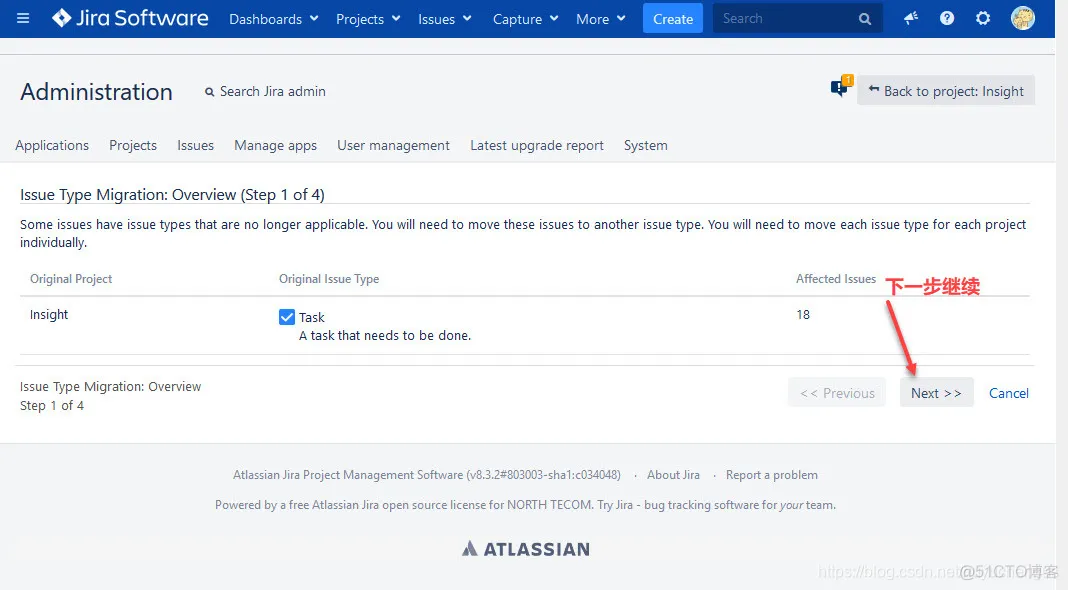Click the magnifier icon in the top search box
The height and width of the screenshot is (590, 1068).
pyautogui.click(x=865, y=19)
